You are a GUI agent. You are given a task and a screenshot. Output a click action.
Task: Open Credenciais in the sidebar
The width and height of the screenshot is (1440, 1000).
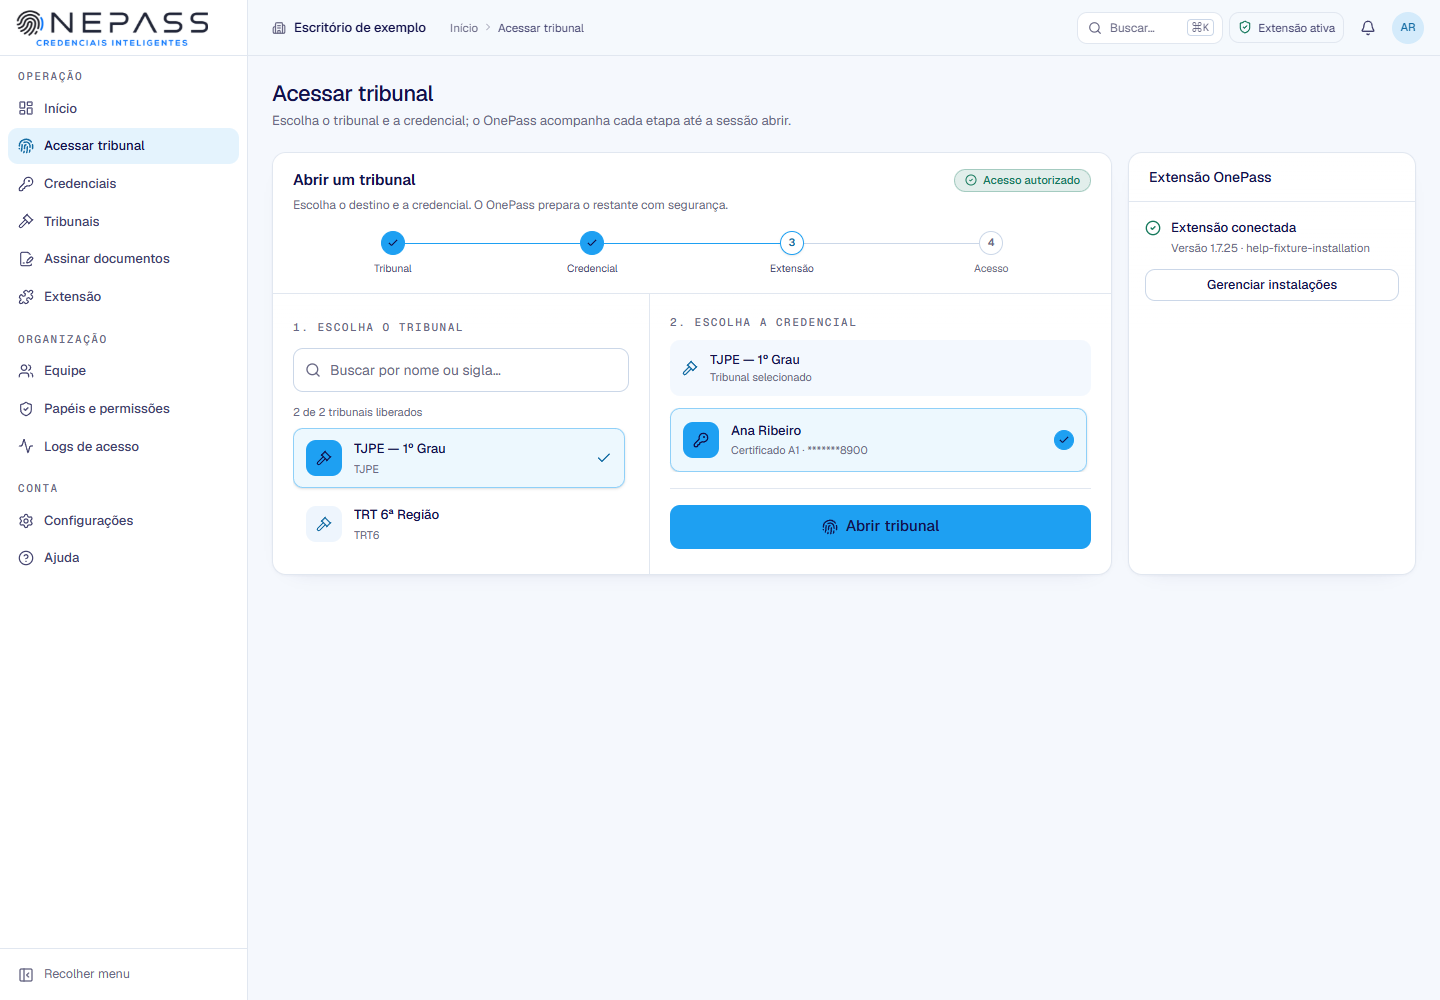123,184
